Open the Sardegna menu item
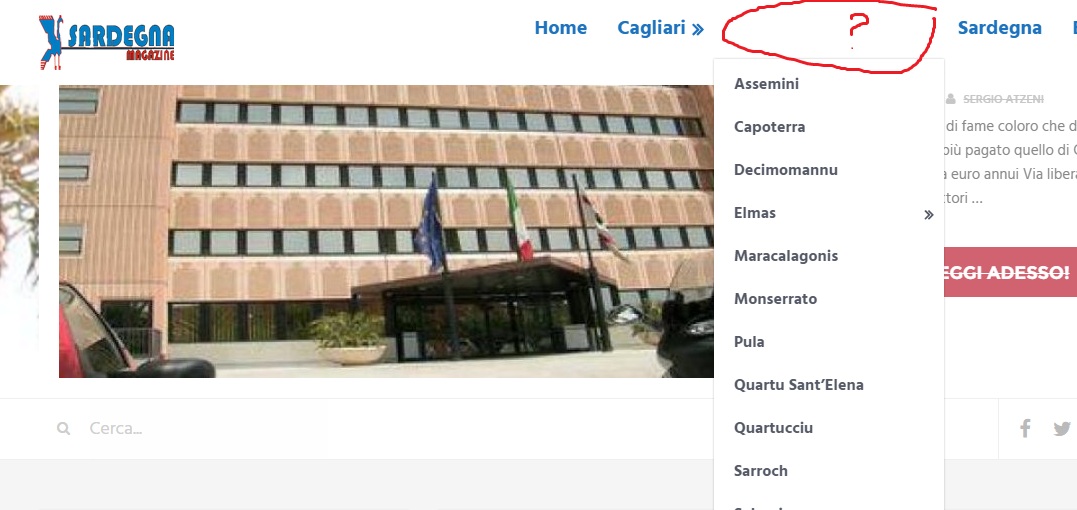 click(x=999, y=28)
